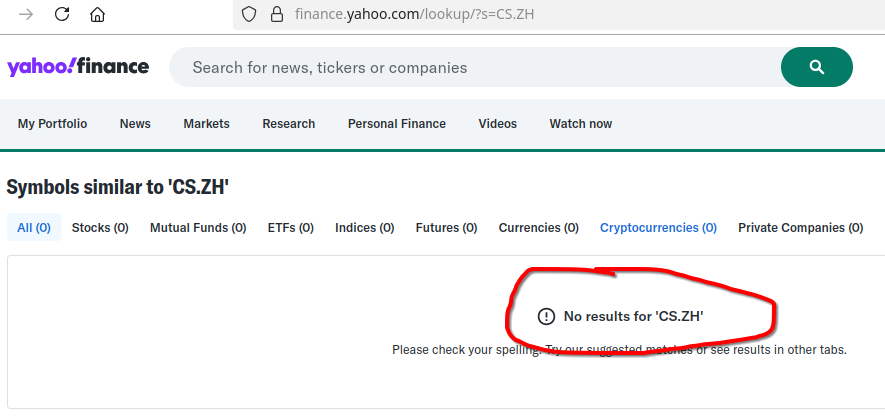This screenshot has width=885, height=418.
Task: Click the Yahoo Finance logo
Action: click(78, 67)
